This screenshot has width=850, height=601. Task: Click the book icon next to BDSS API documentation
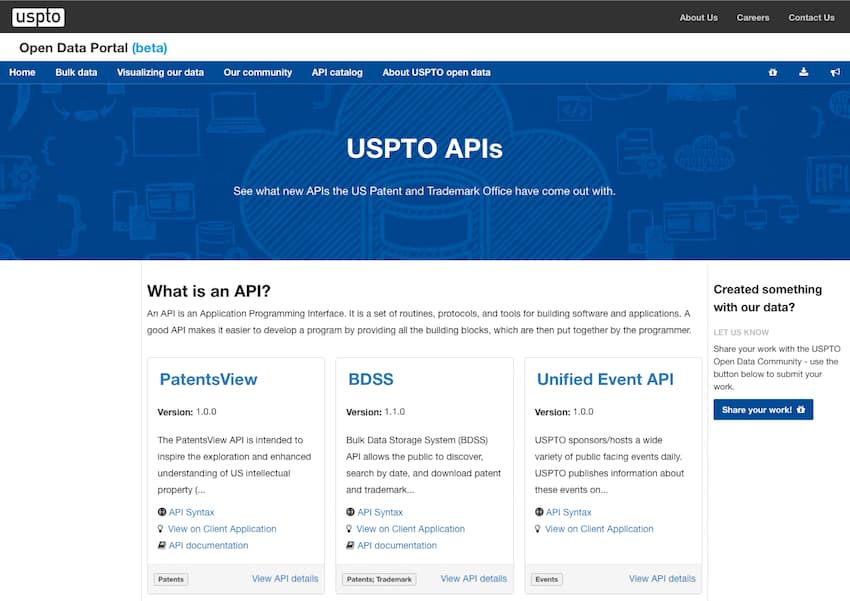point(350,545)
